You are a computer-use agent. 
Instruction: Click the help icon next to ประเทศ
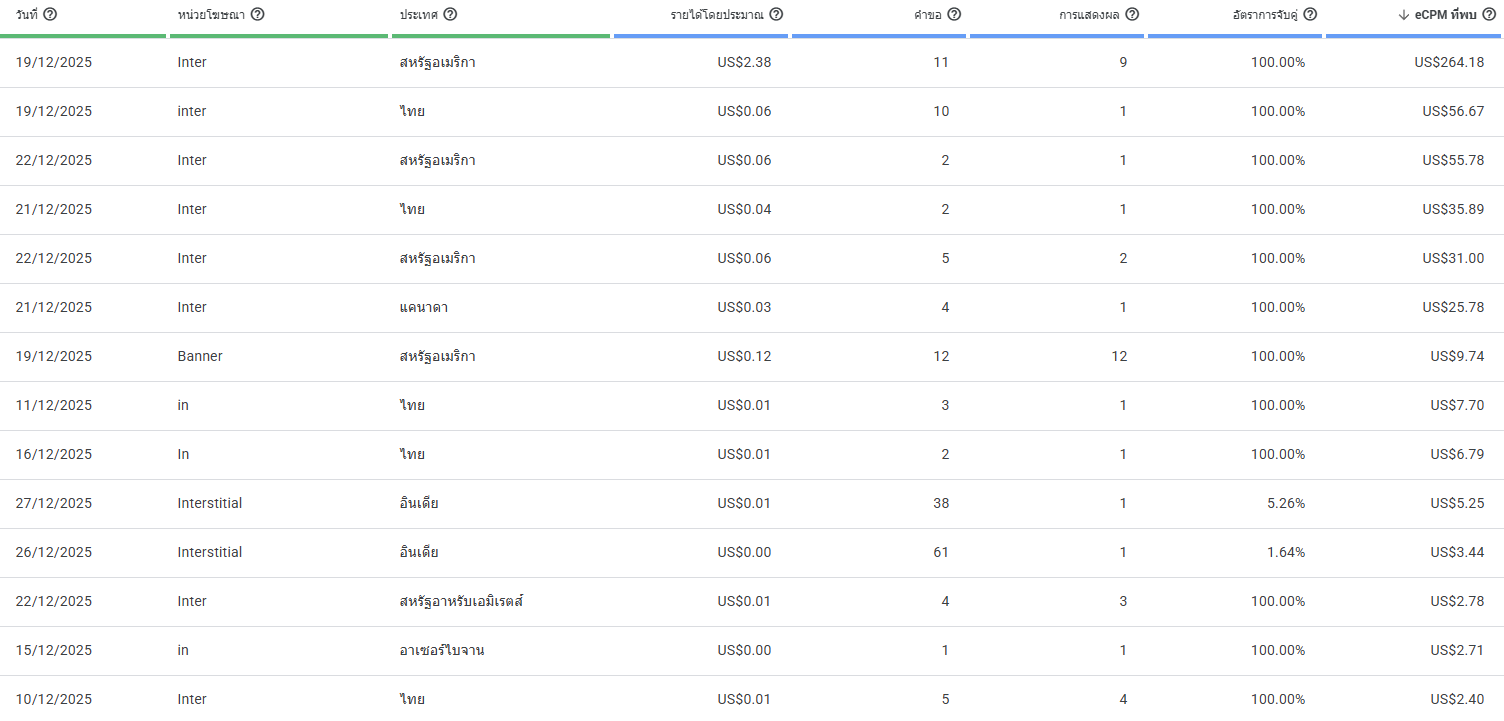tap(450, 14)
